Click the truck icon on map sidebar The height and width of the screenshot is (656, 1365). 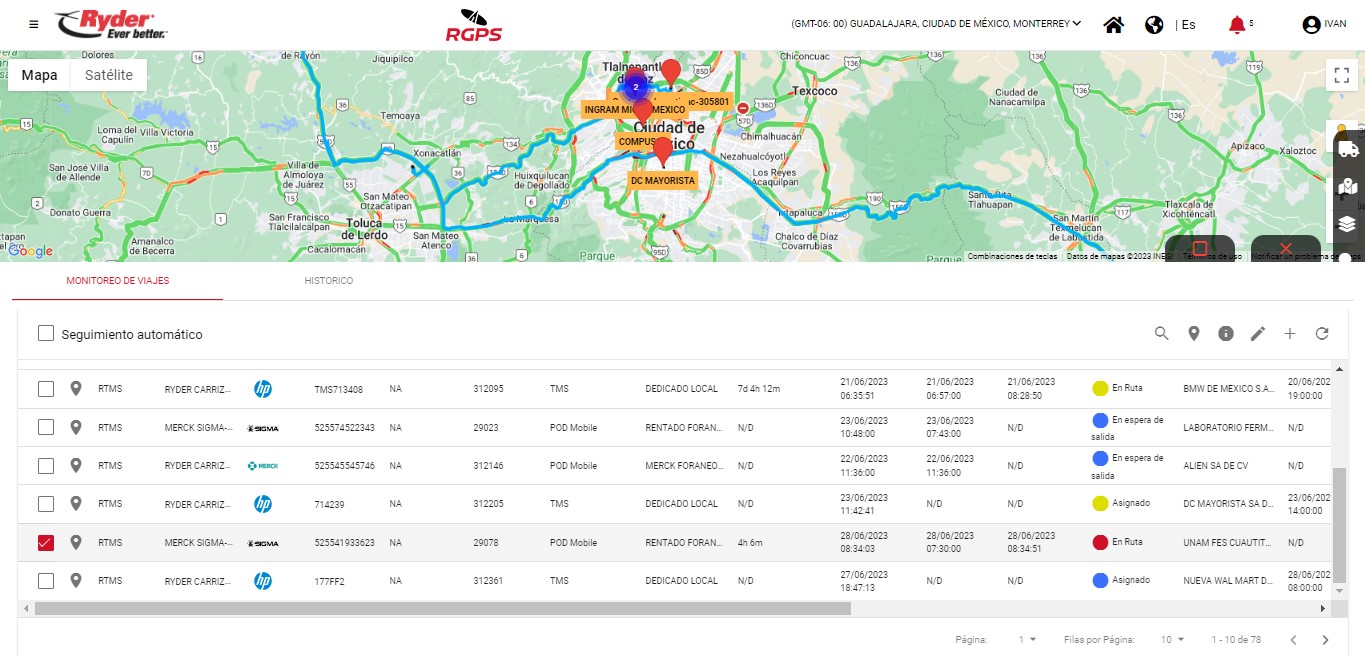point(1347,149)
